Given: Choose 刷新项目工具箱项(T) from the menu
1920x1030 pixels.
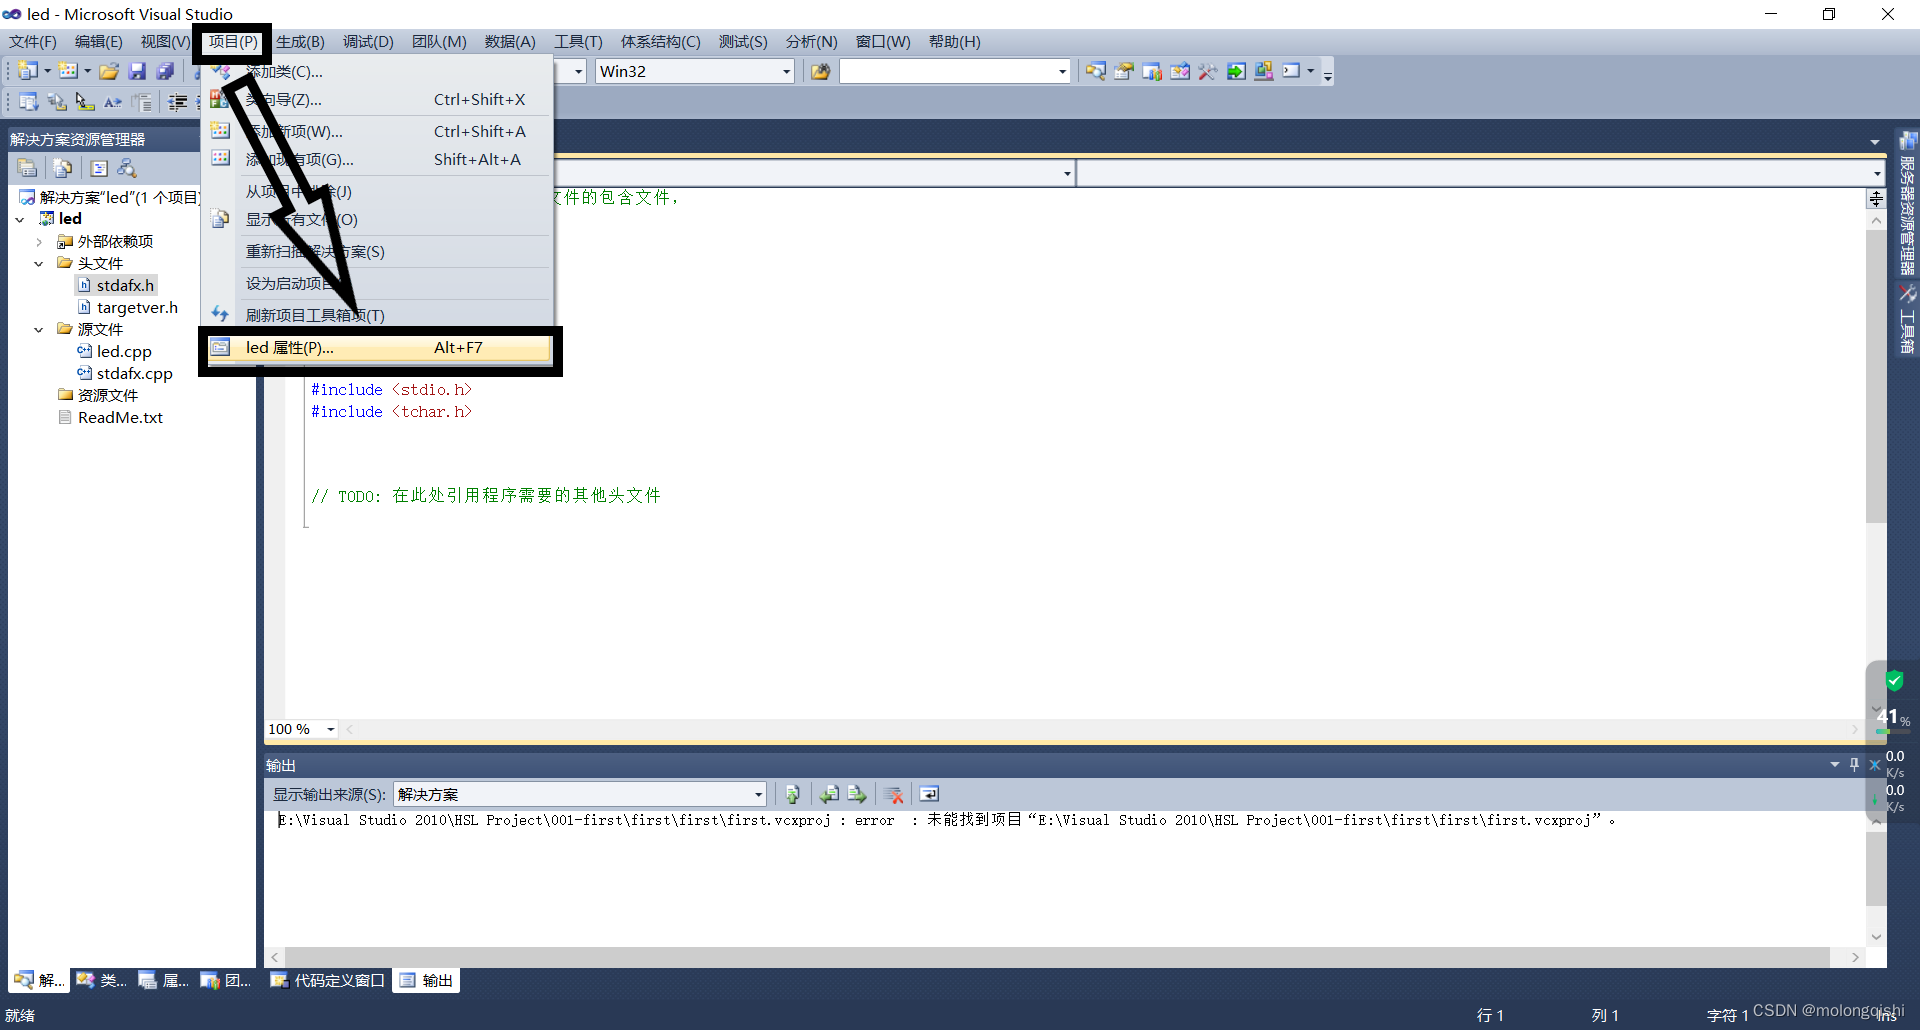Looking at the screenshot, I should [378, 315].
